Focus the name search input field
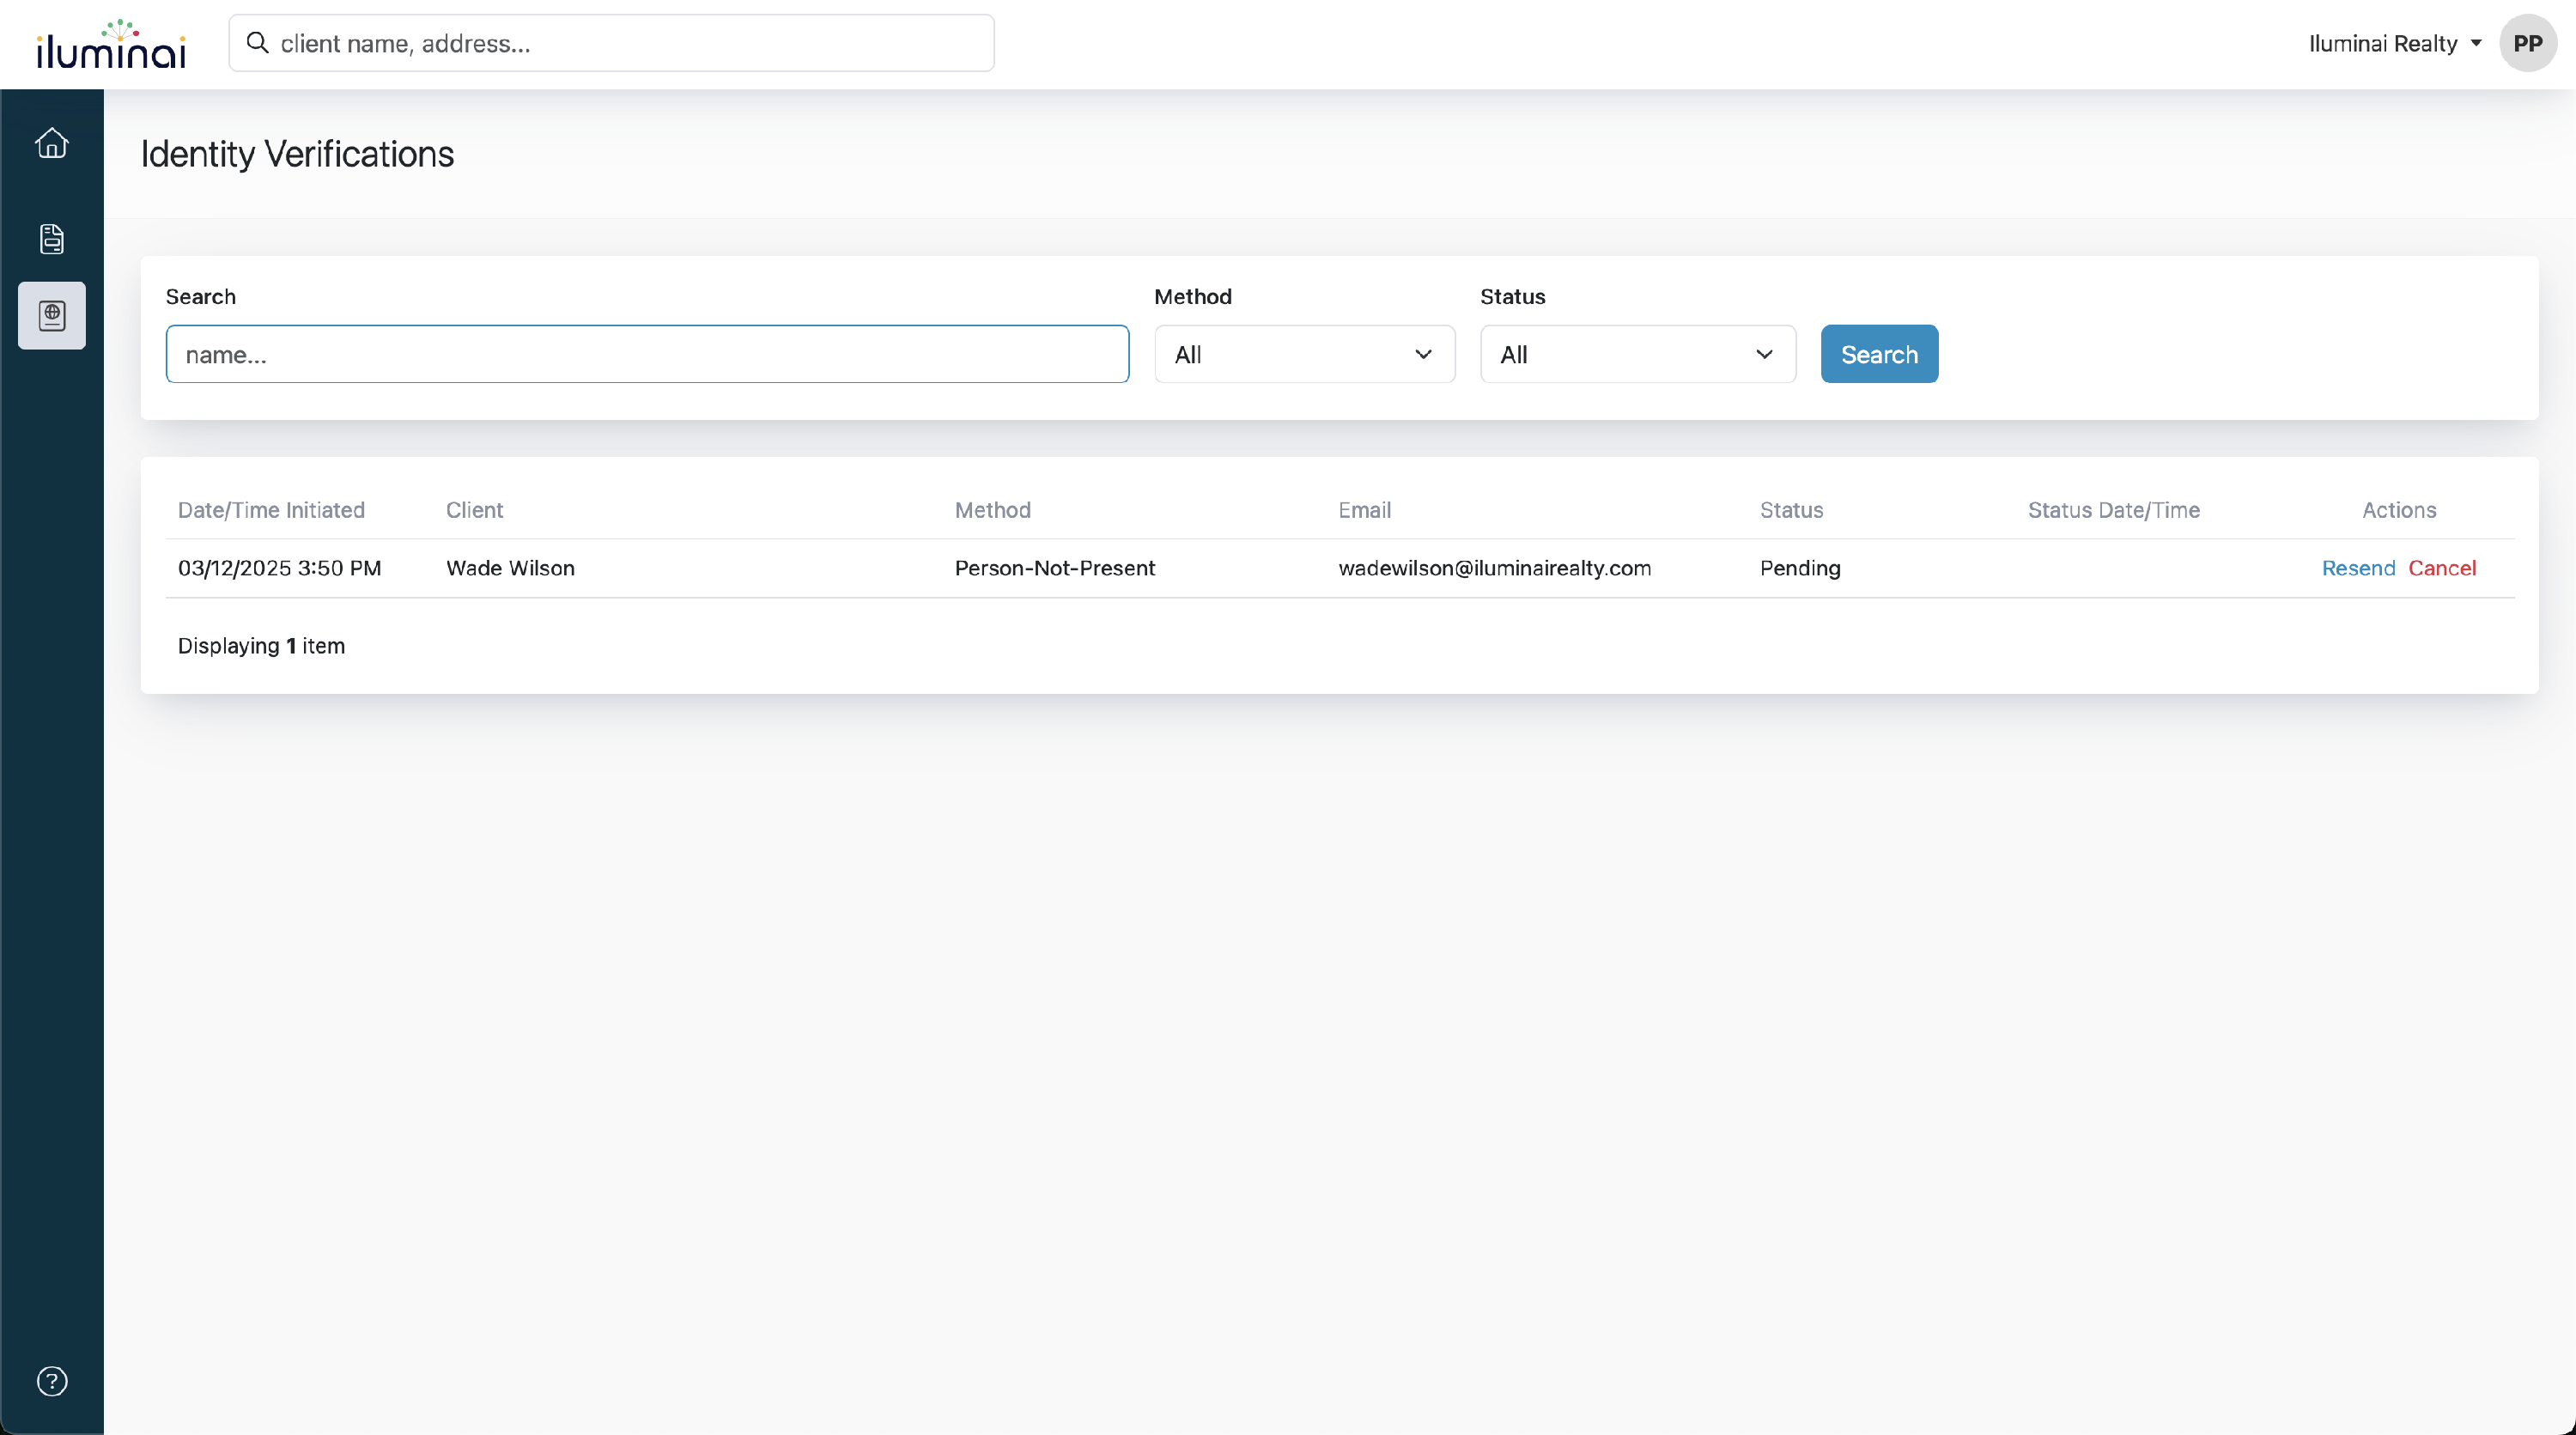This screenshot has height=1435, width=2576. [x=647, y=354]
